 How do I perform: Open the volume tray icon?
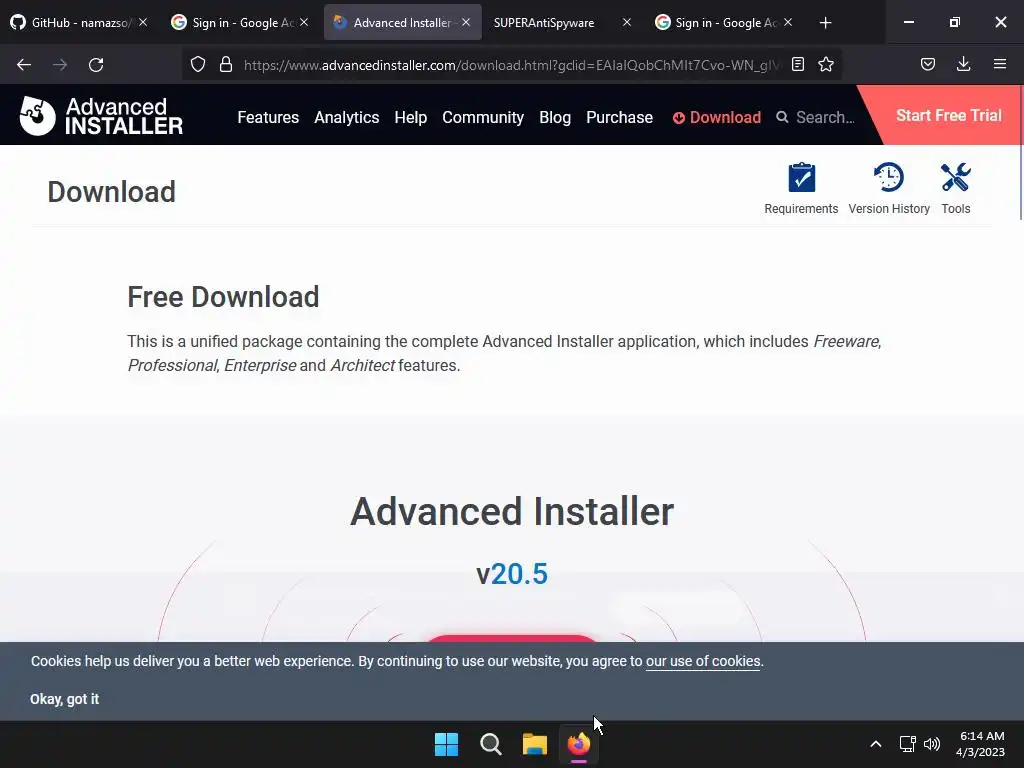point(932,744)
